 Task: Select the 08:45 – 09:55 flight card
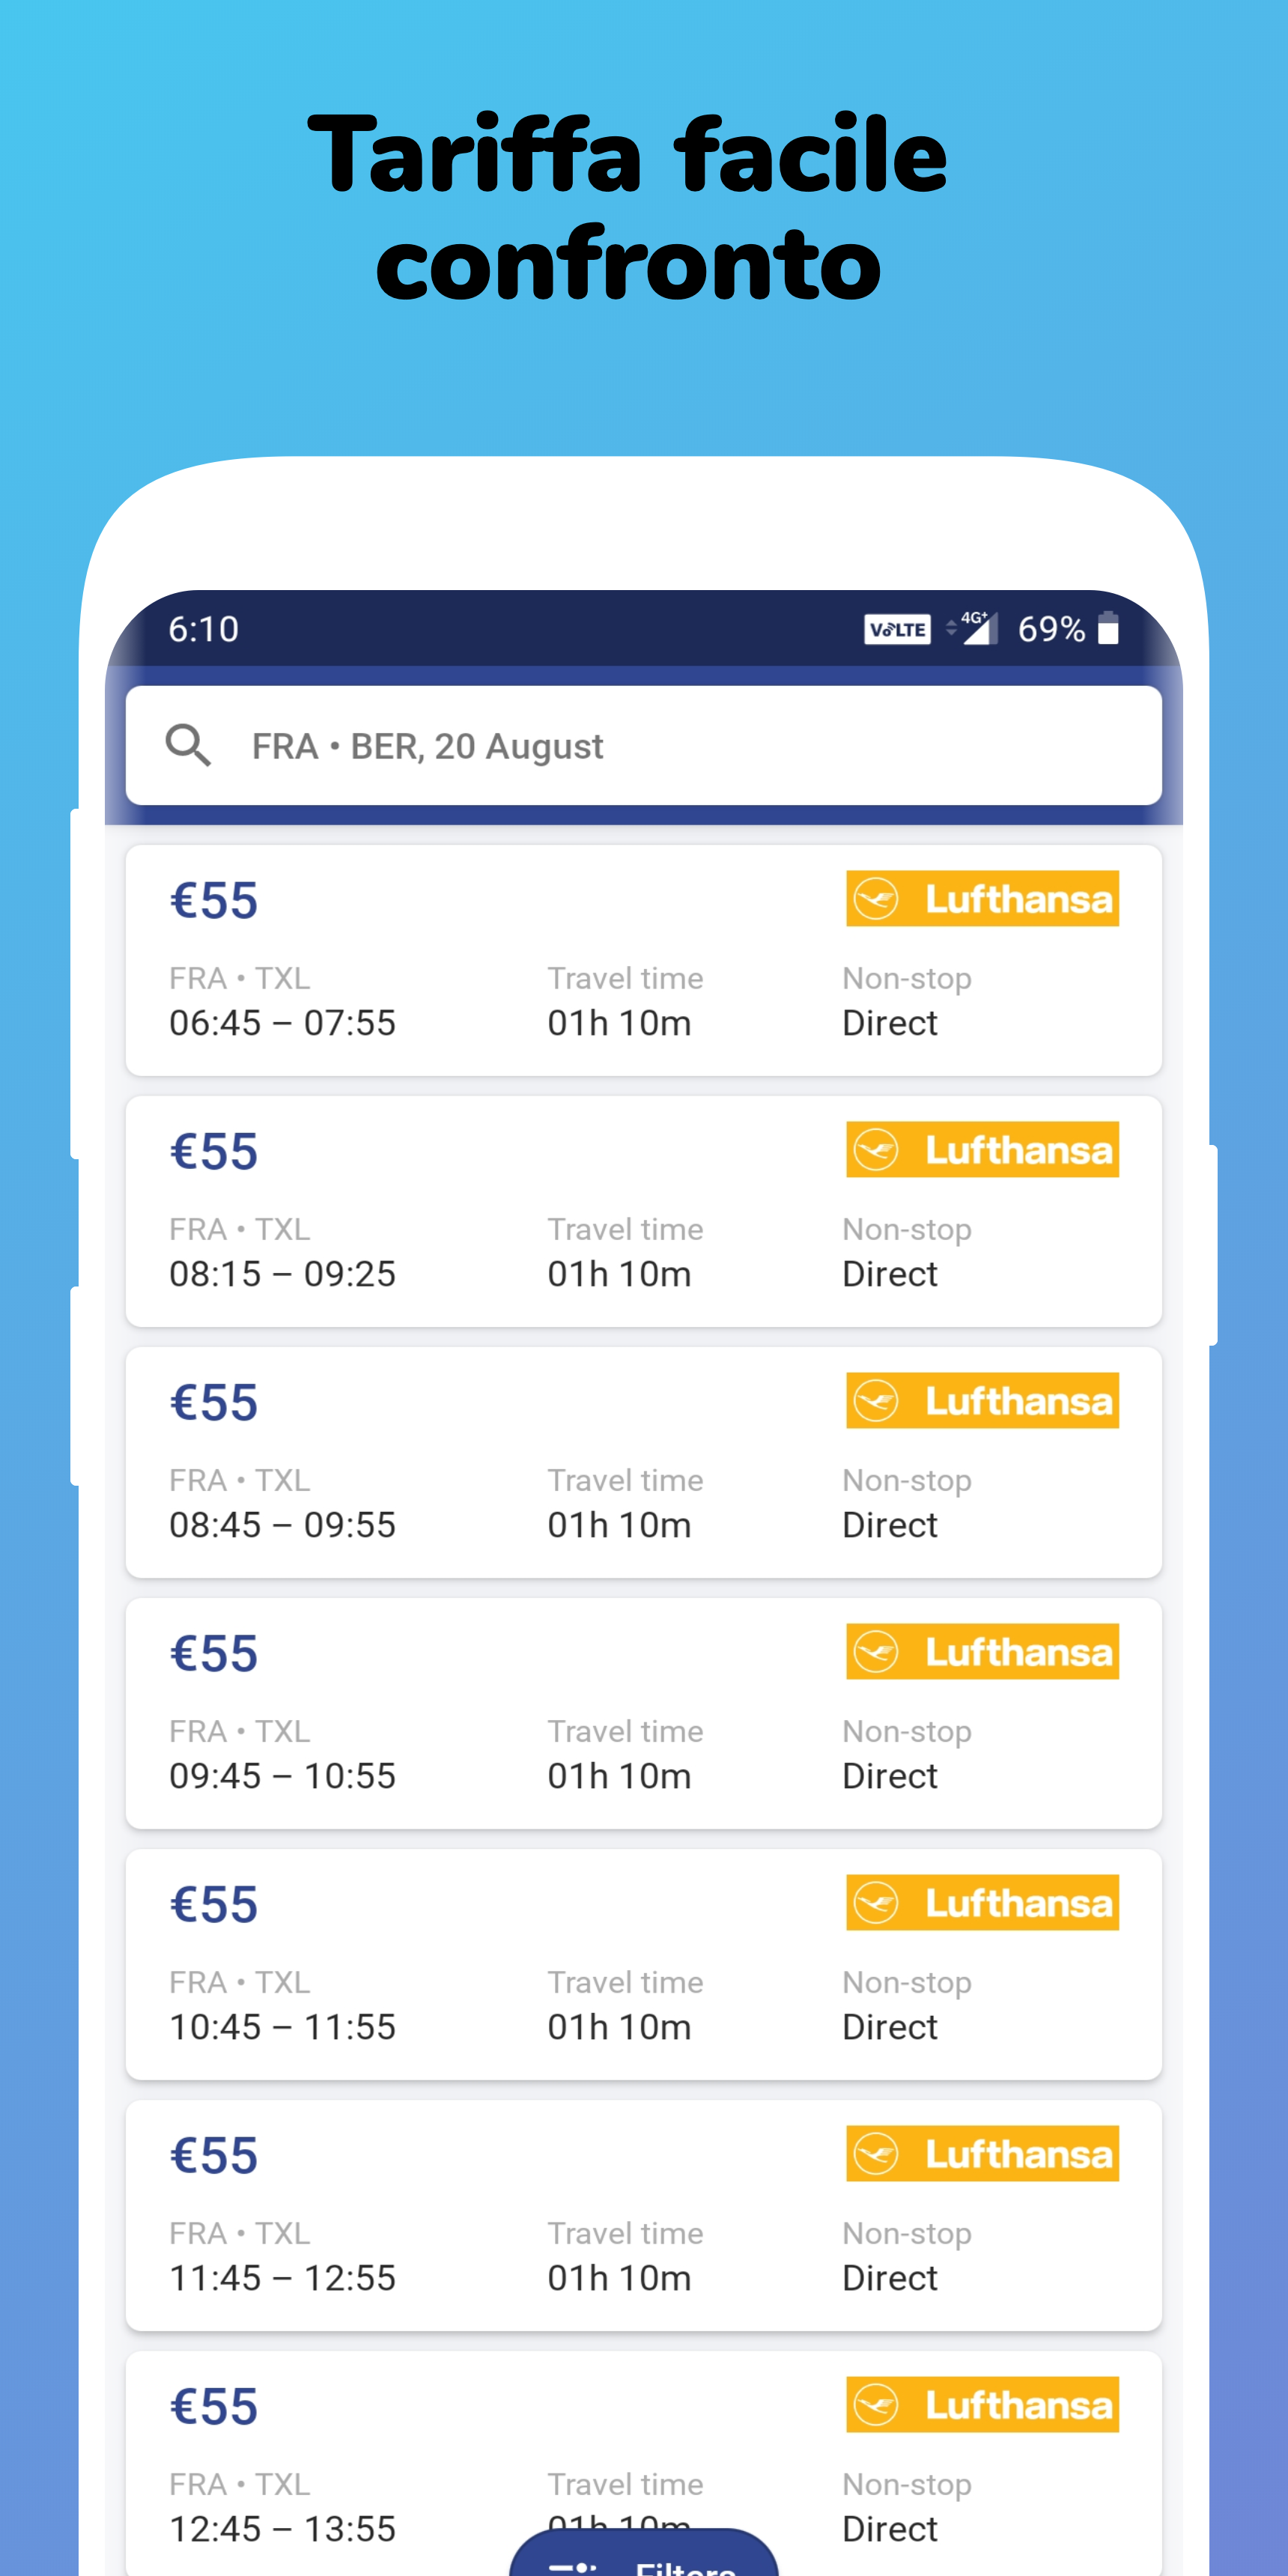click(x=643, y=1463)
